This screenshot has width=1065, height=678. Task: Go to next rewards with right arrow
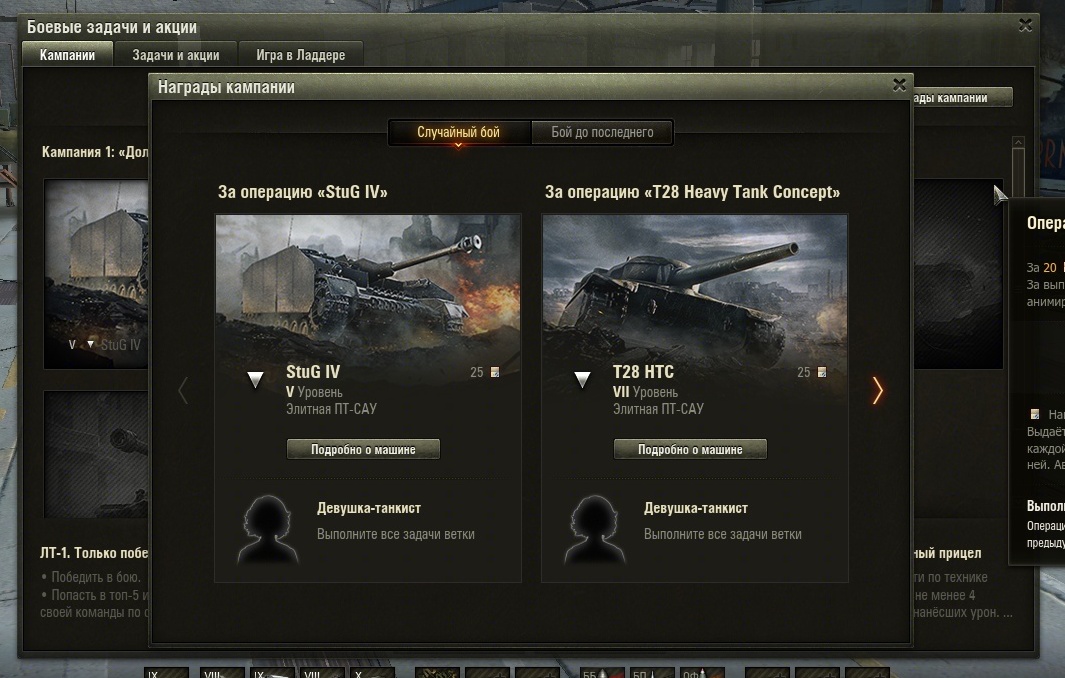pyautogui.click(x=878, y=390)
